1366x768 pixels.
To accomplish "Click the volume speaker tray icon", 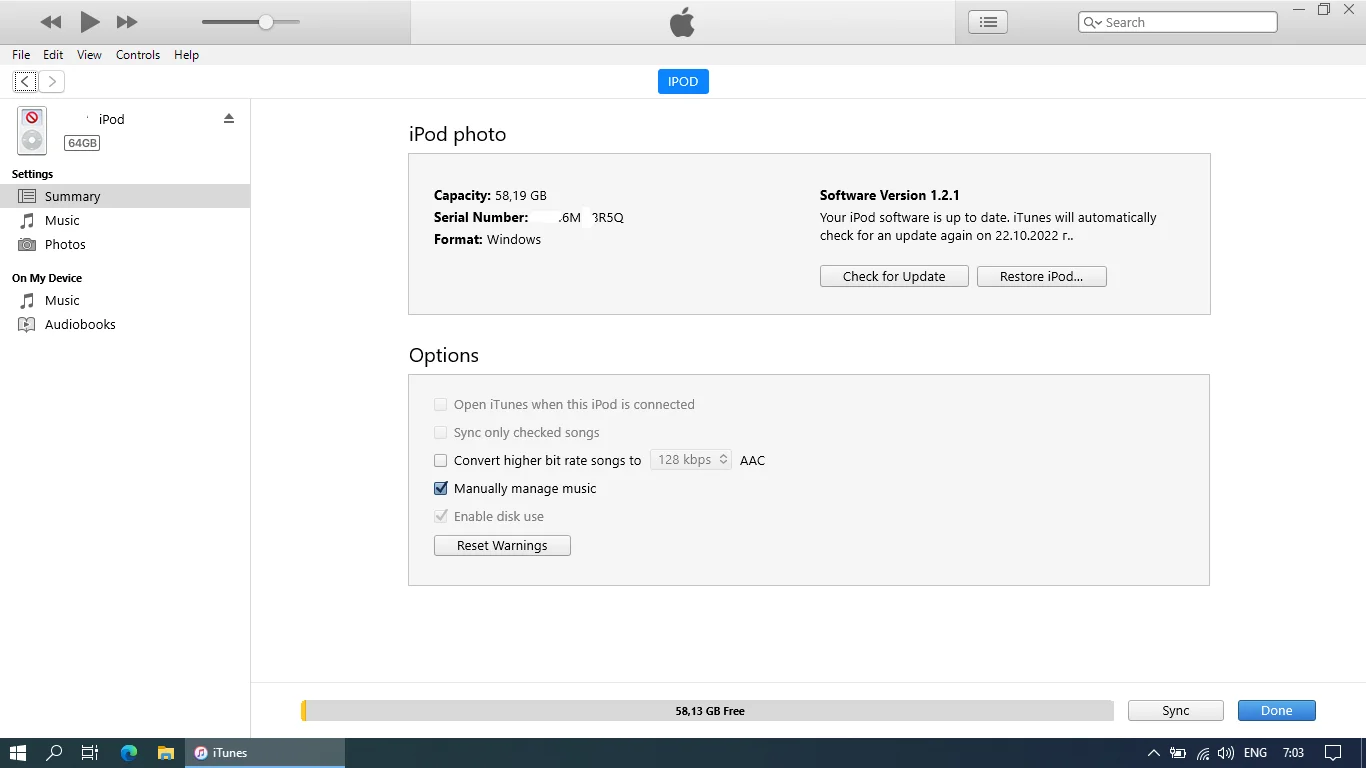I will 1226,753.
